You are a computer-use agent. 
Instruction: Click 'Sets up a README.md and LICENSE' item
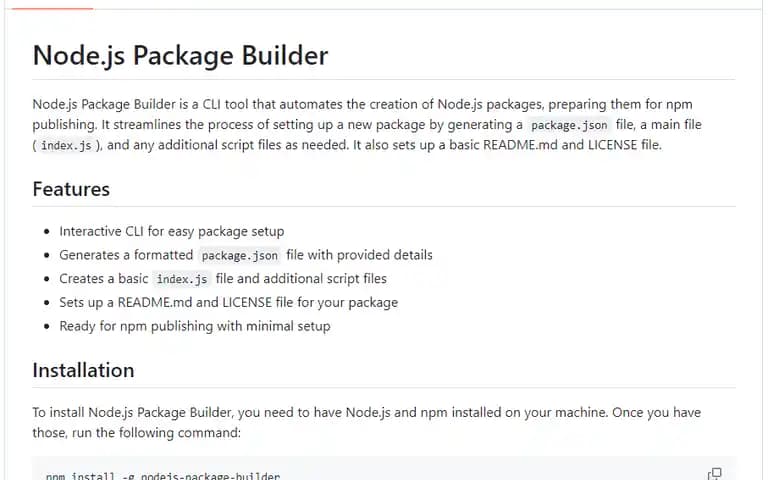[x=228, y=303]
